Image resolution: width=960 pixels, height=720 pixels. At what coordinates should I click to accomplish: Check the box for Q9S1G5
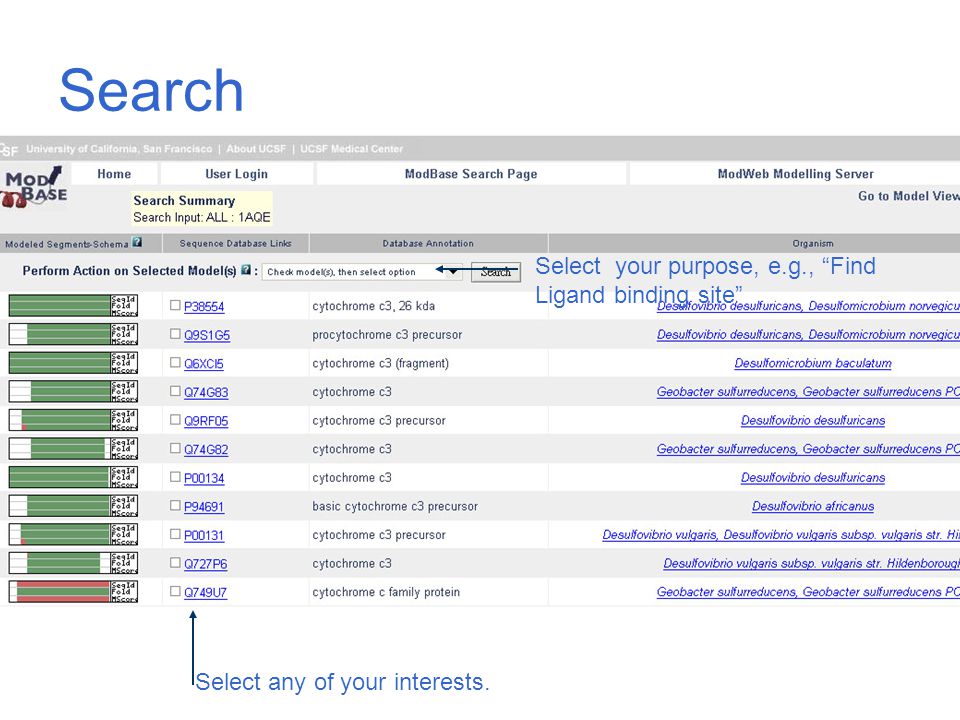click(x=175, y=334)
